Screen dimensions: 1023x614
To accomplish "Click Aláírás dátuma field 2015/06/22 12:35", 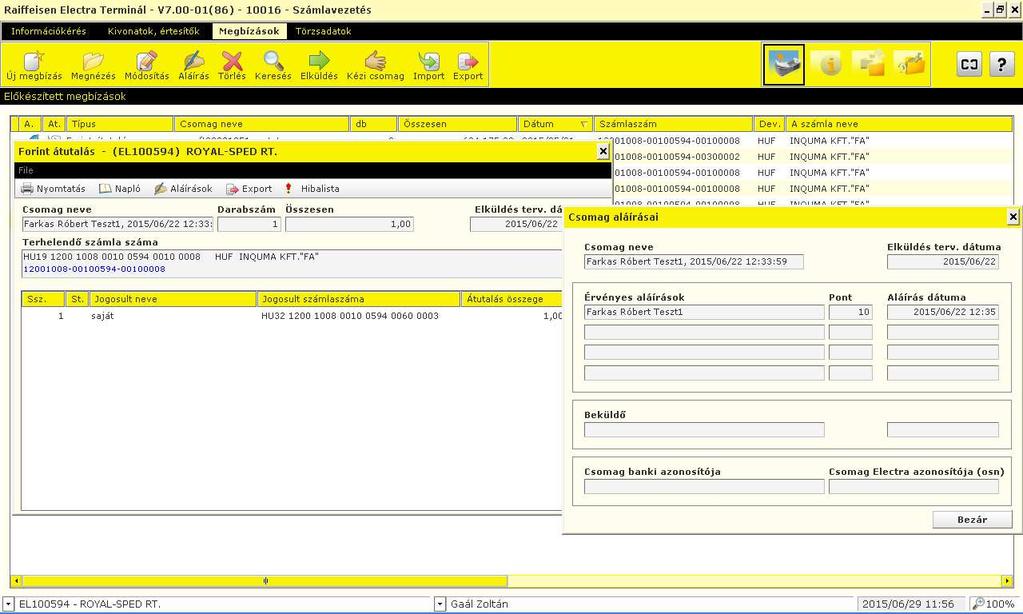I will [x=943, y=312].
